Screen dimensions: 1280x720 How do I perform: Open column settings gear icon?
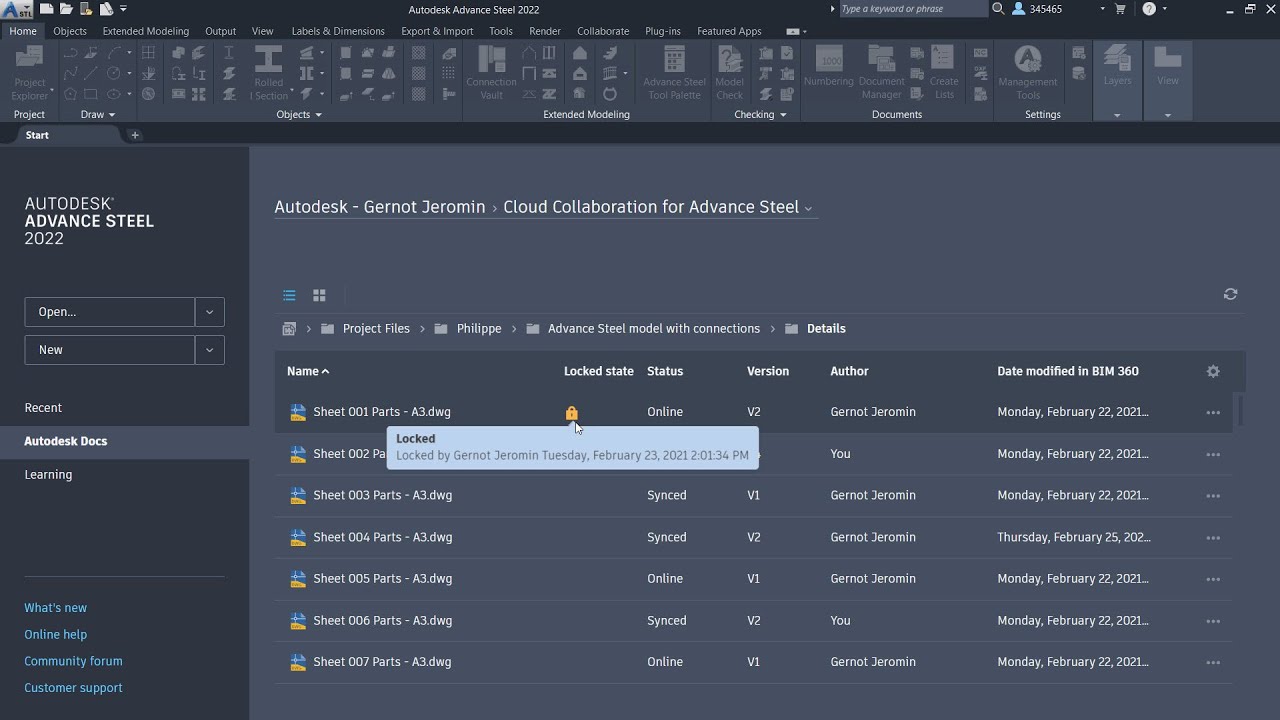1213,371
